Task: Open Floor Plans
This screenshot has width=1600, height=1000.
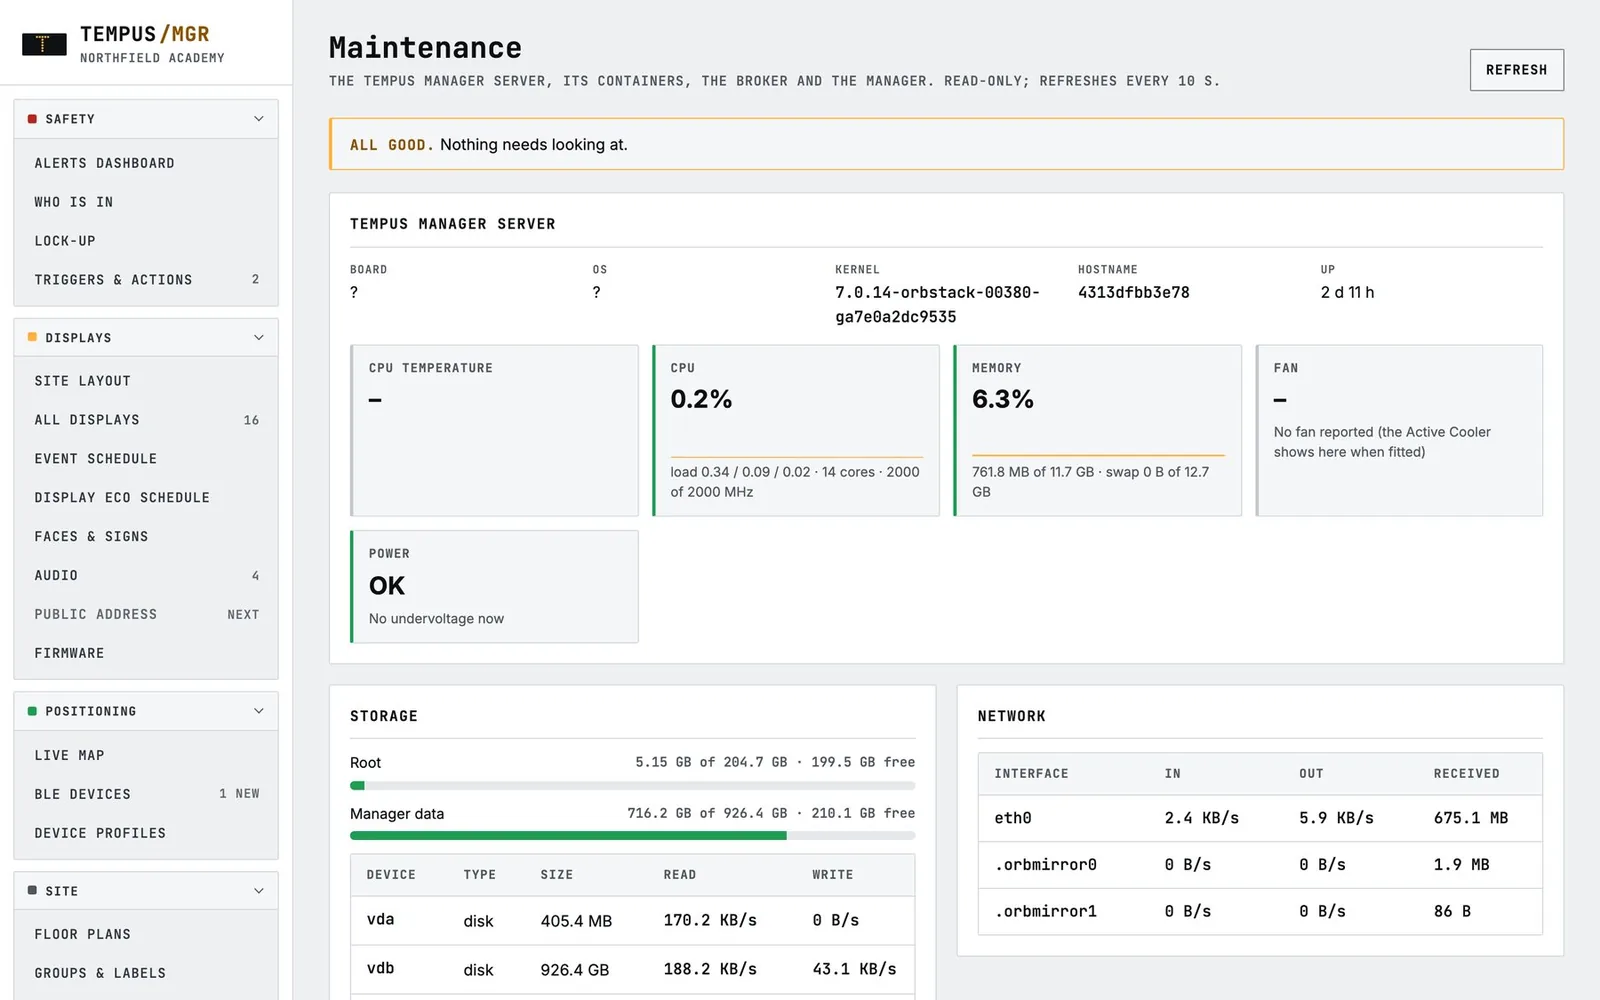Action: [146, 934]
